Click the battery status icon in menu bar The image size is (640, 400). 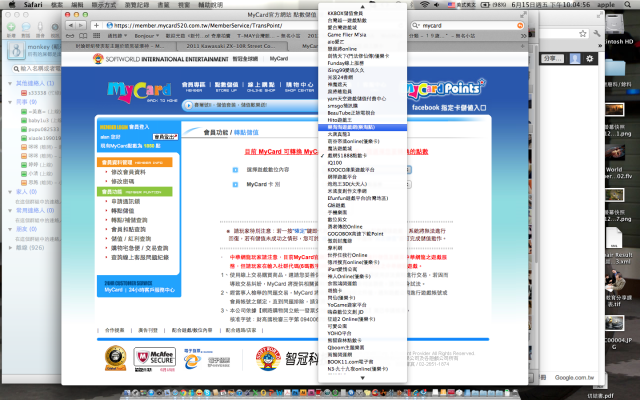click(x=485, y=4)
